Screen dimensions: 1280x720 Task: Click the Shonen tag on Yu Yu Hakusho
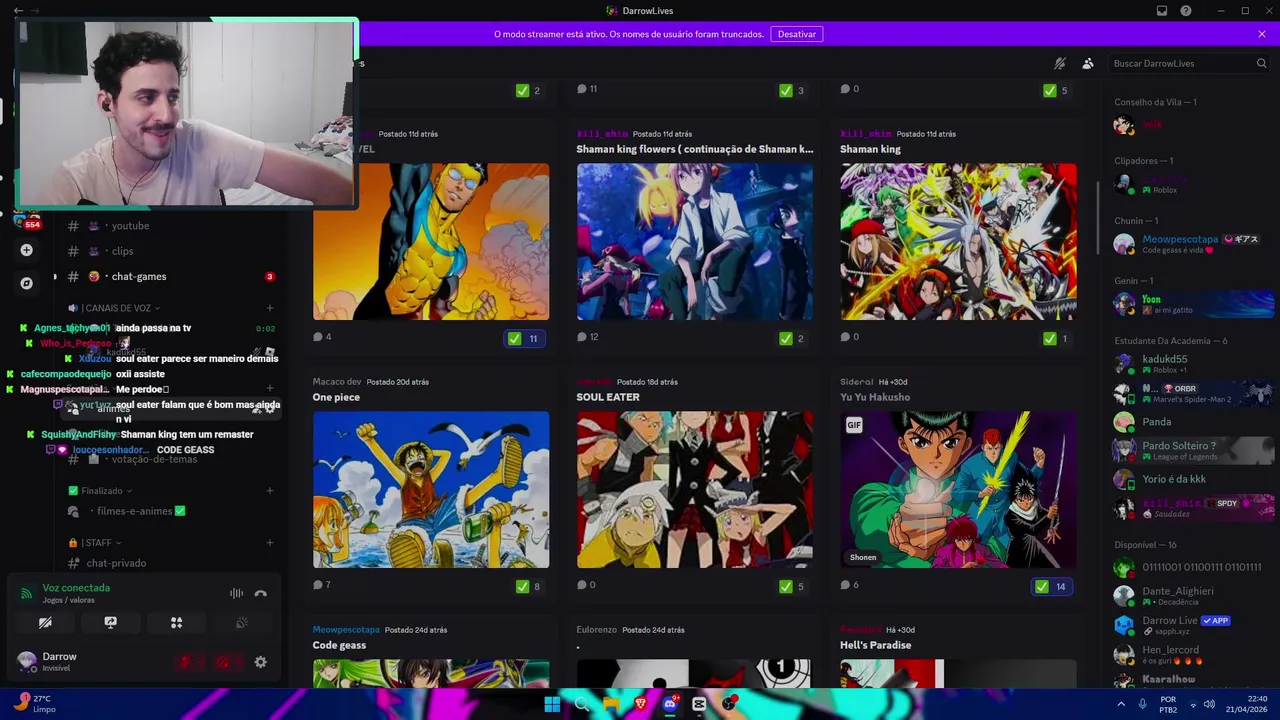863,557
